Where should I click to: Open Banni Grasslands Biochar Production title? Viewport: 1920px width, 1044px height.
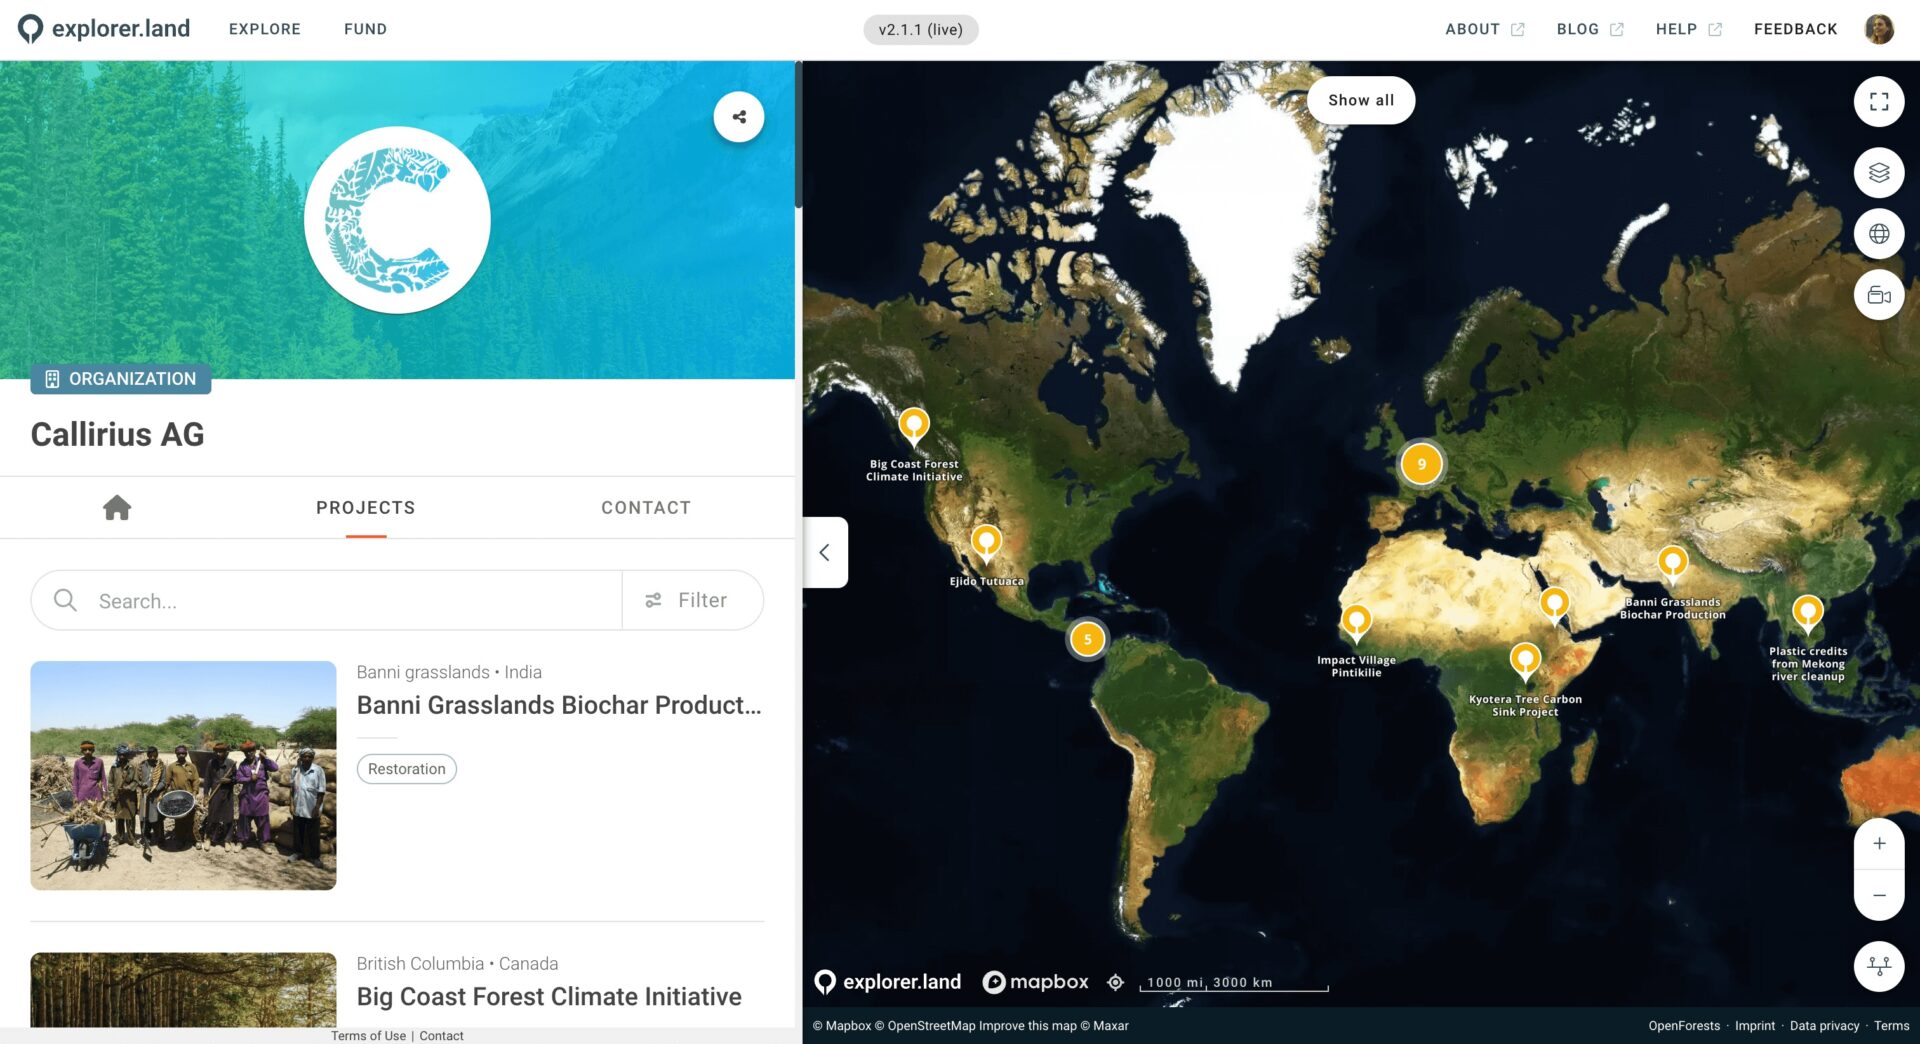(x=559, y=705)
